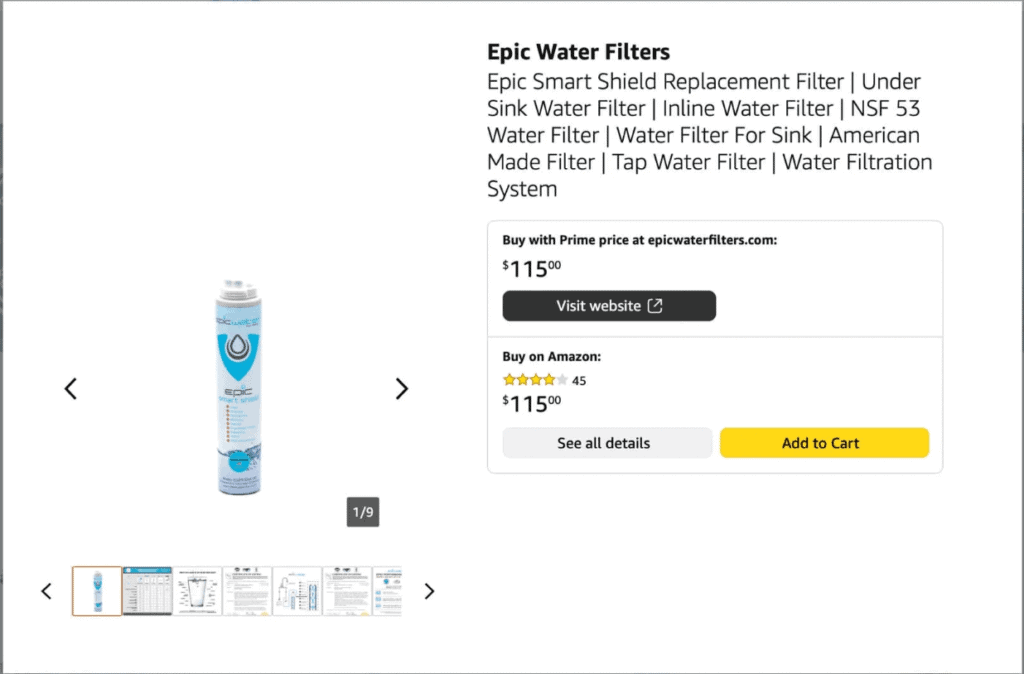The height and width of the screenshot is (674, 1024).
Task: Advance the thumbnail strip with the right chevron
Action: 429,591
